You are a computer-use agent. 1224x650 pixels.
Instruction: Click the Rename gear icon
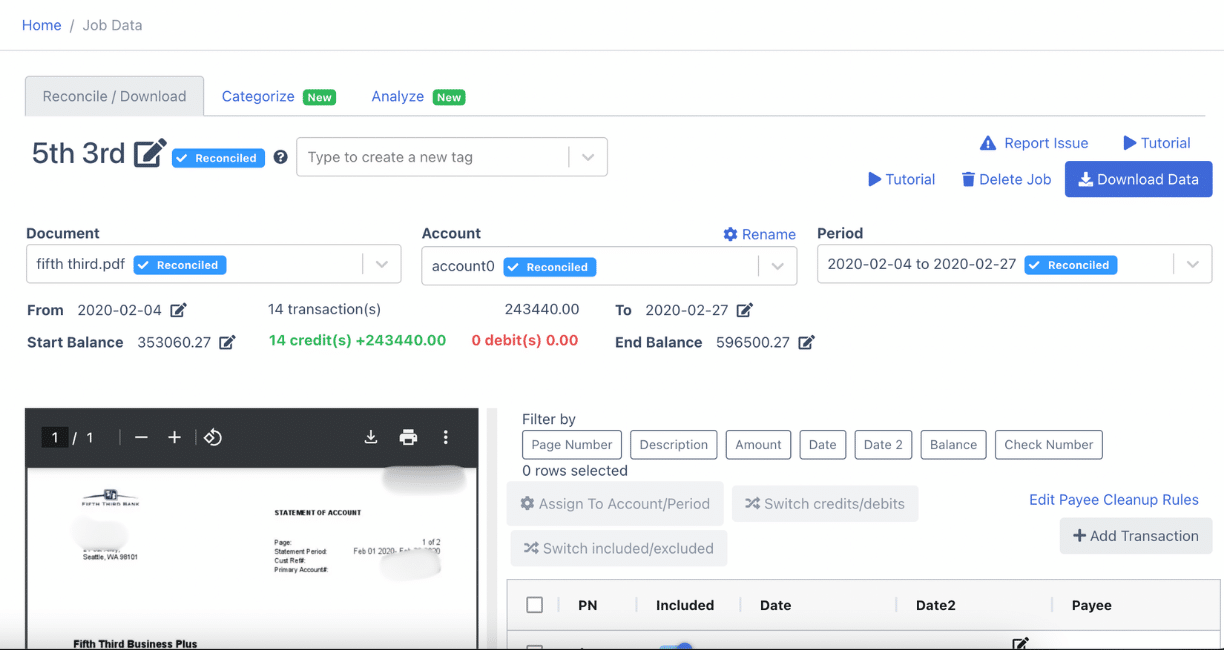point(730,234)
